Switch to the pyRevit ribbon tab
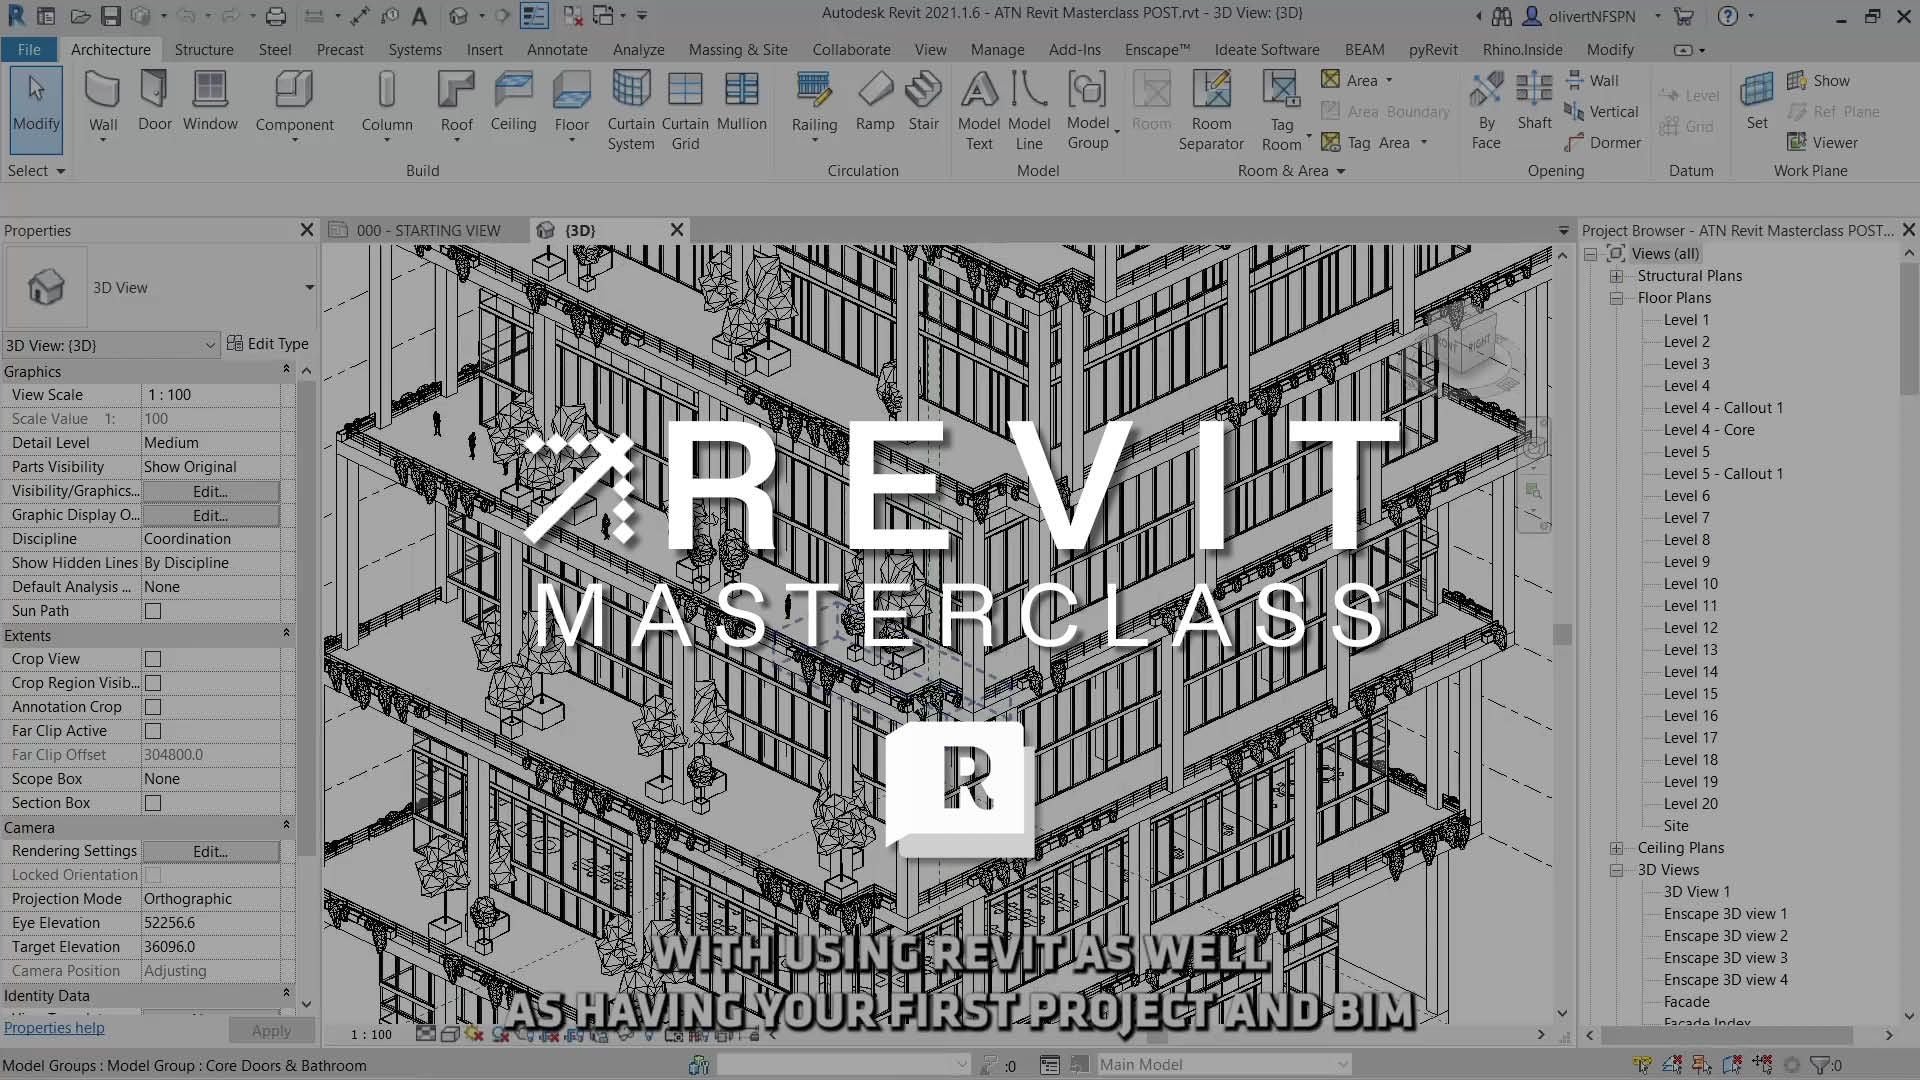1920x1080 pixels. (1433, 49)
